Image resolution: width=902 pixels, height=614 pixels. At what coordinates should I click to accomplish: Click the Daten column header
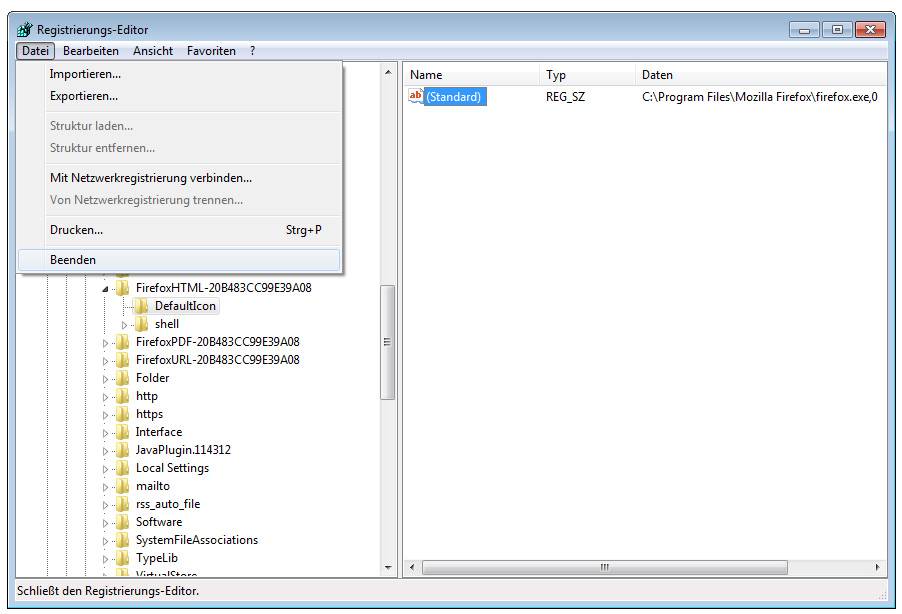tap(657, 75)
